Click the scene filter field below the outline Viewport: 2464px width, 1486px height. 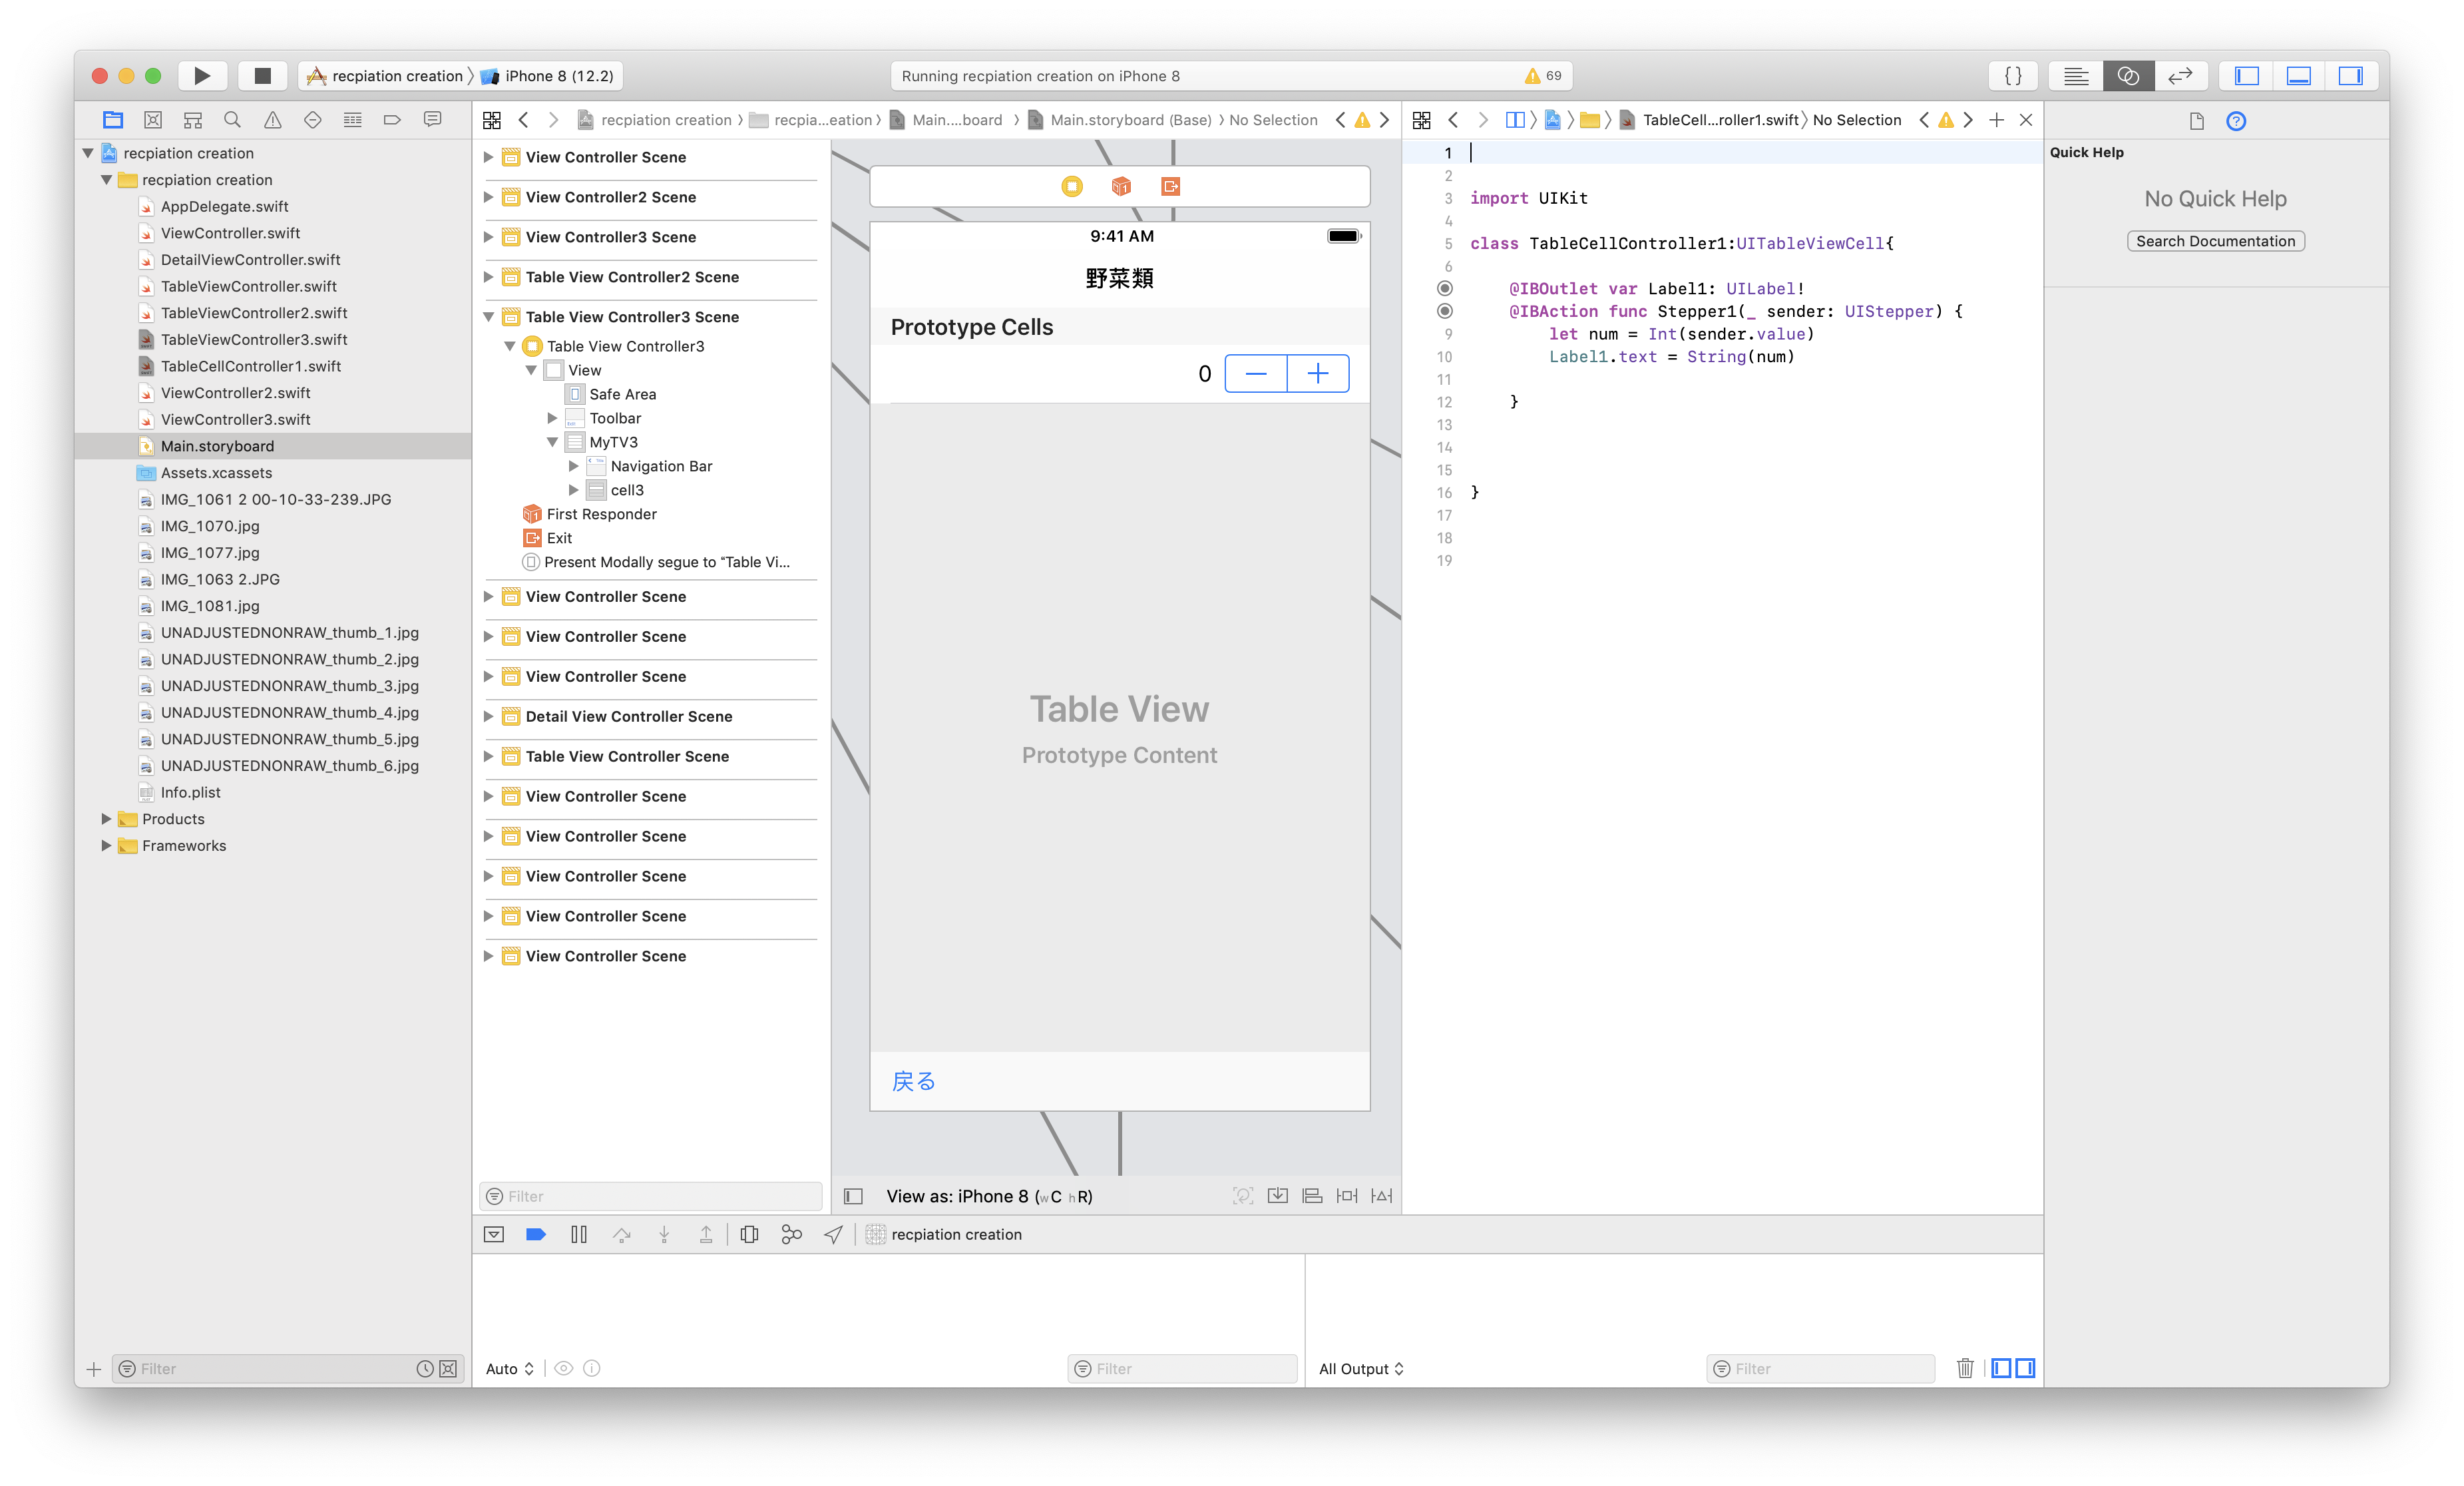650,1195
